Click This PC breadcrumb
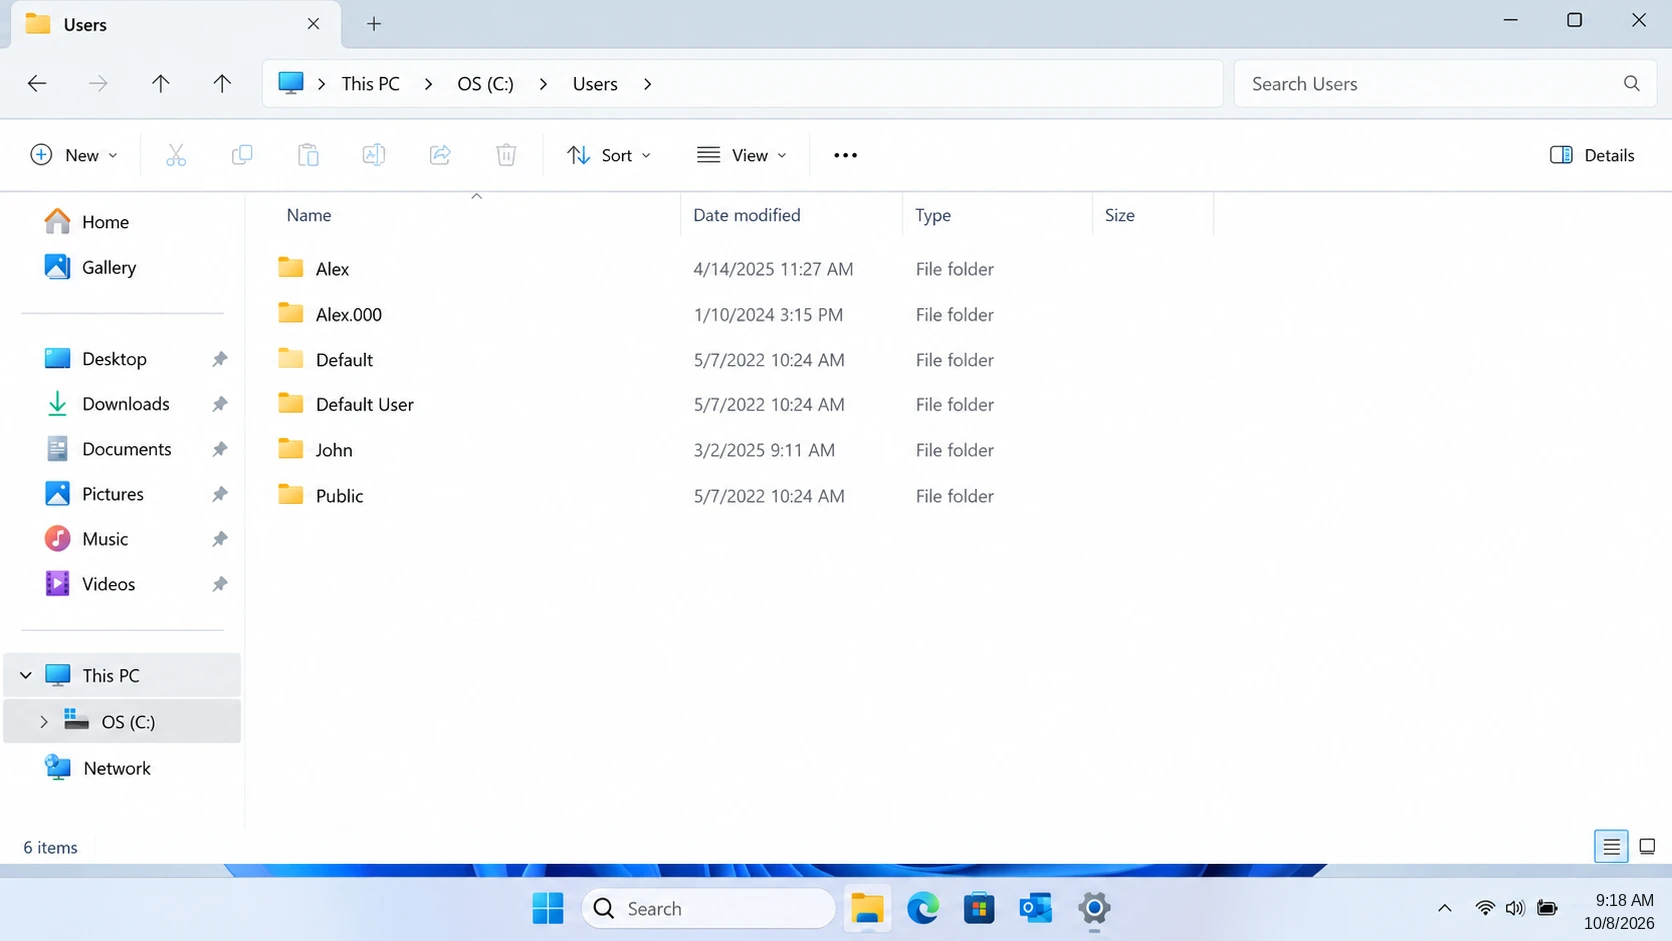Screen dimensions: 1672x941 [x=370, y=84]
